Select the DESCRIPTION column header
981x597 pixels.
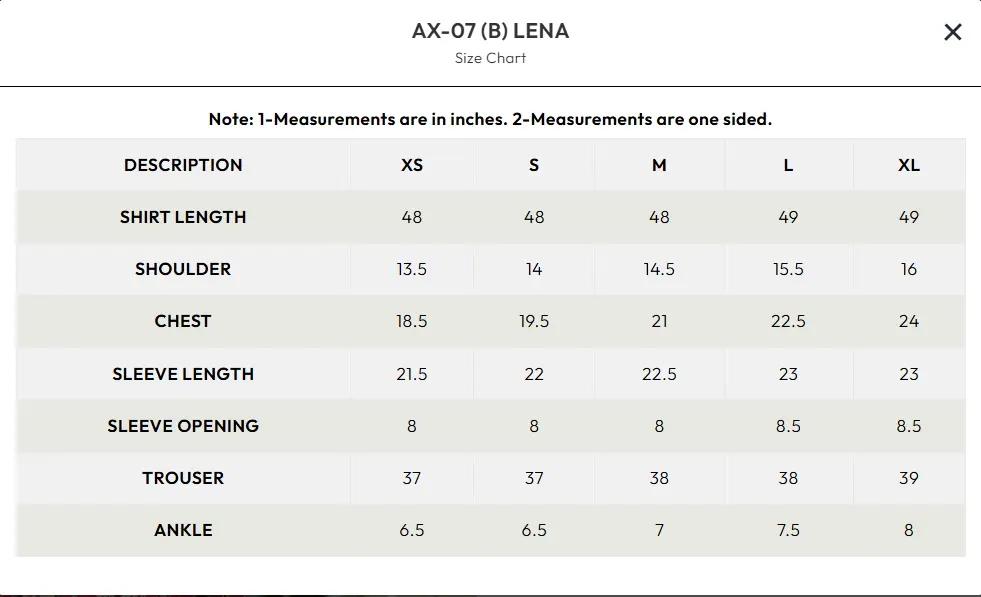[183, 165]
